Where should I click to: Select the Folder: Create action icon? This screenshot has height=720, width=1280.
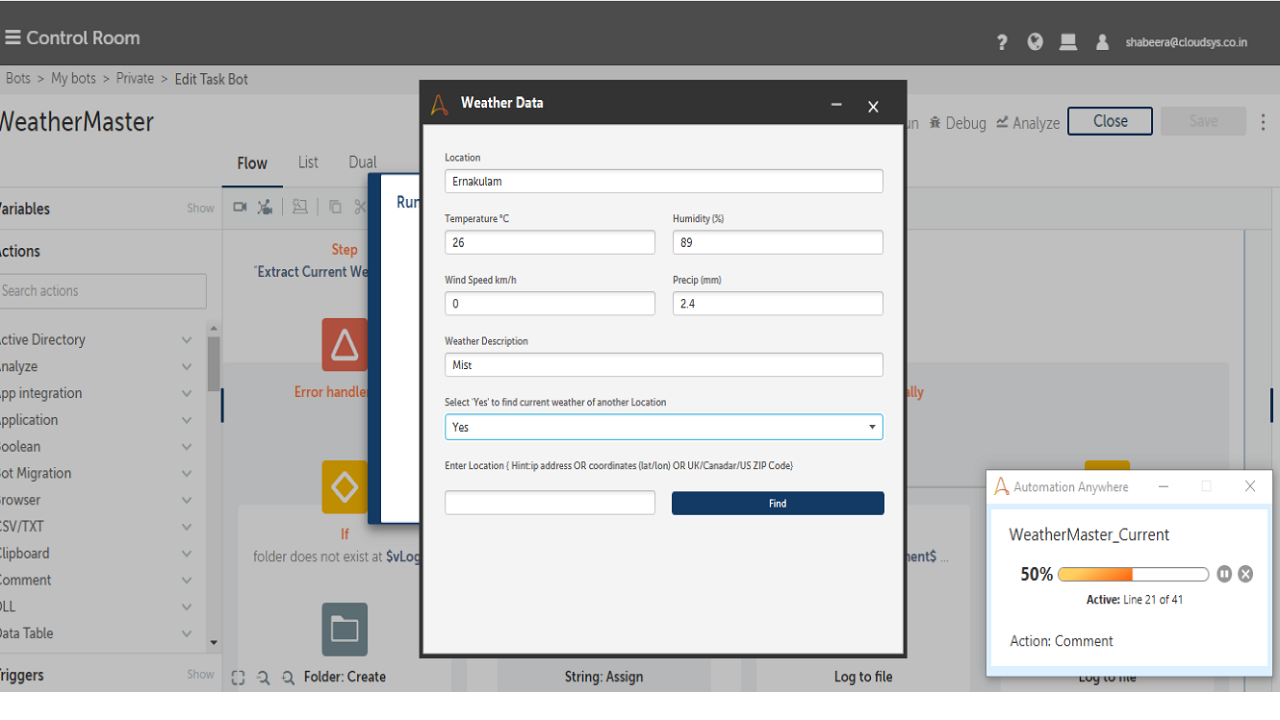pyautogui.click(x=344, y=629)
